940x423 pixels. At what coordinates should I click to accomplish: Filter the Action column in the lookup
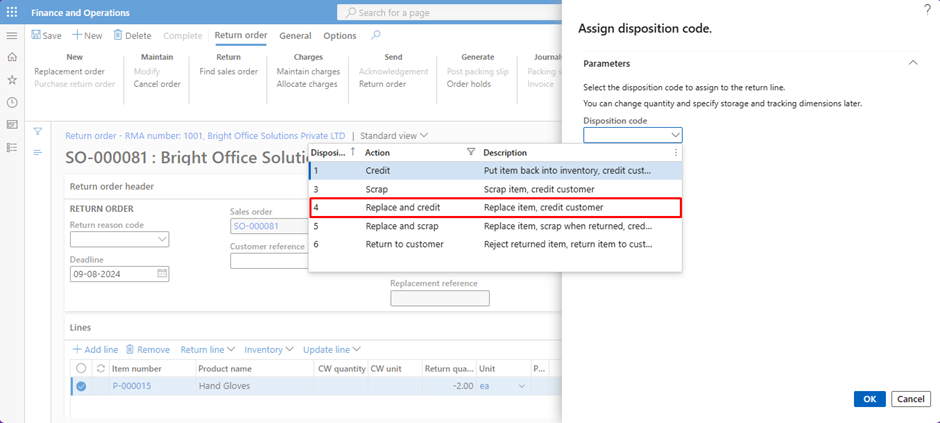(x=471, y=153)
